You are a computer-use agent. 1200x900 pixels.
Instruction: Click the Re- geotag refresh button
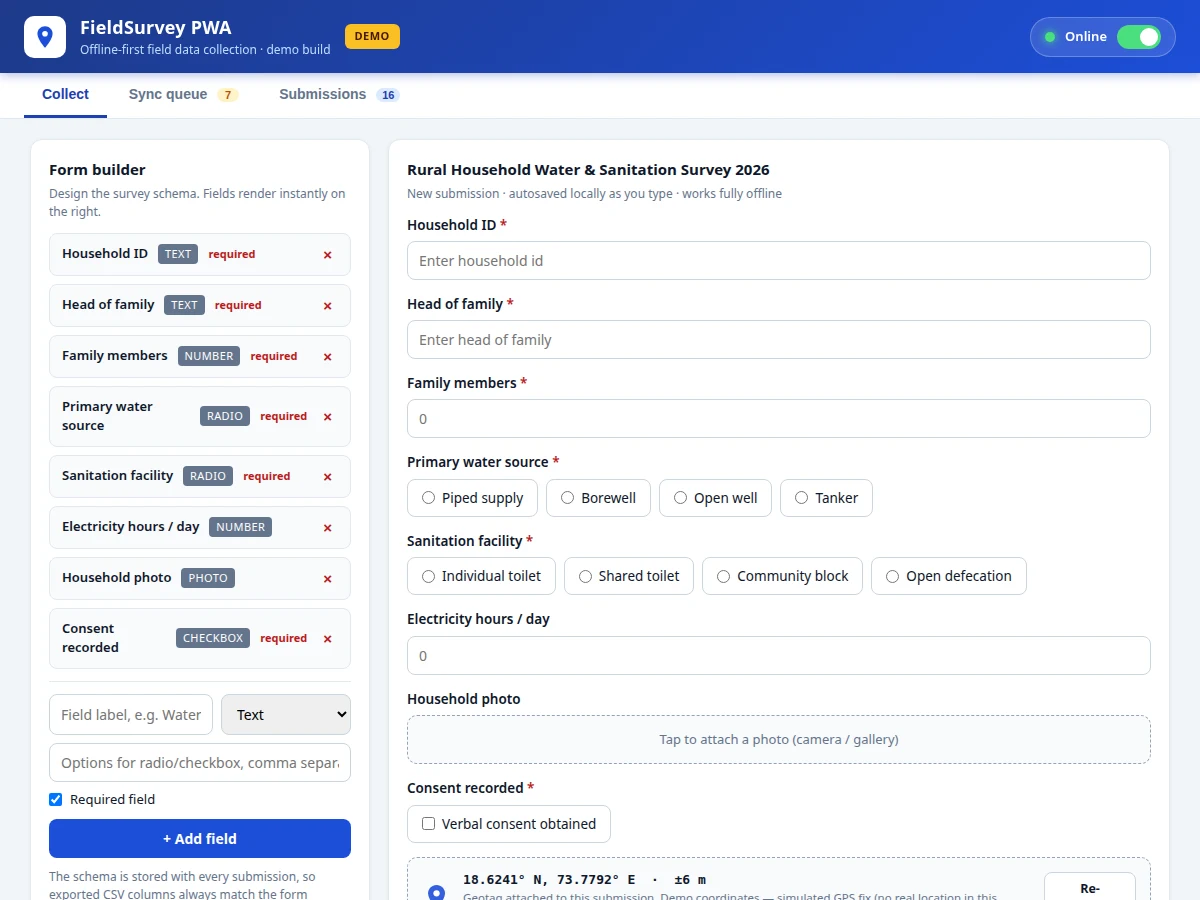pos(1090,887)
